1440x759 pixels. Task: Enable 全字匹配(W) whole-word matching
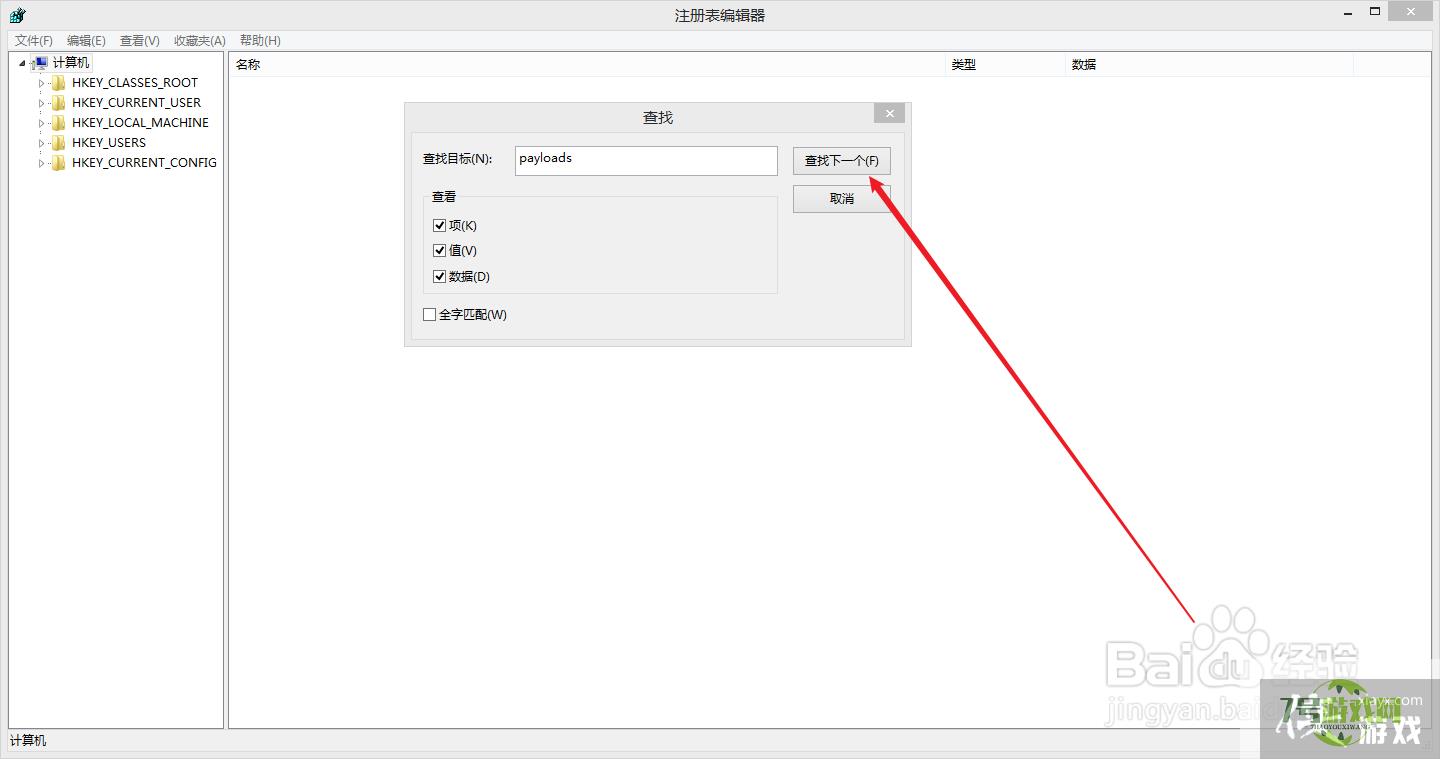(429, 315)
